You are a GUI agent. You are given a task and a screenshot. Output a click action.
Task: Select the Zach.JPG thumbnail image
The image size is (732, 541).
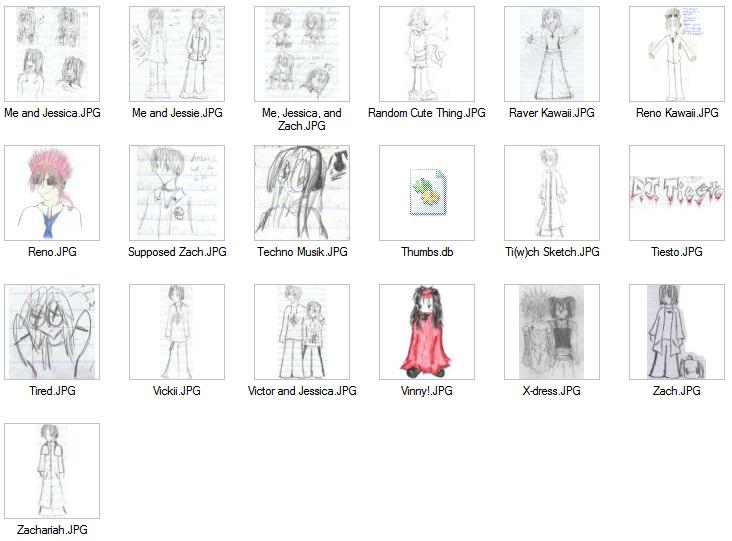click(x=677, y=332)
